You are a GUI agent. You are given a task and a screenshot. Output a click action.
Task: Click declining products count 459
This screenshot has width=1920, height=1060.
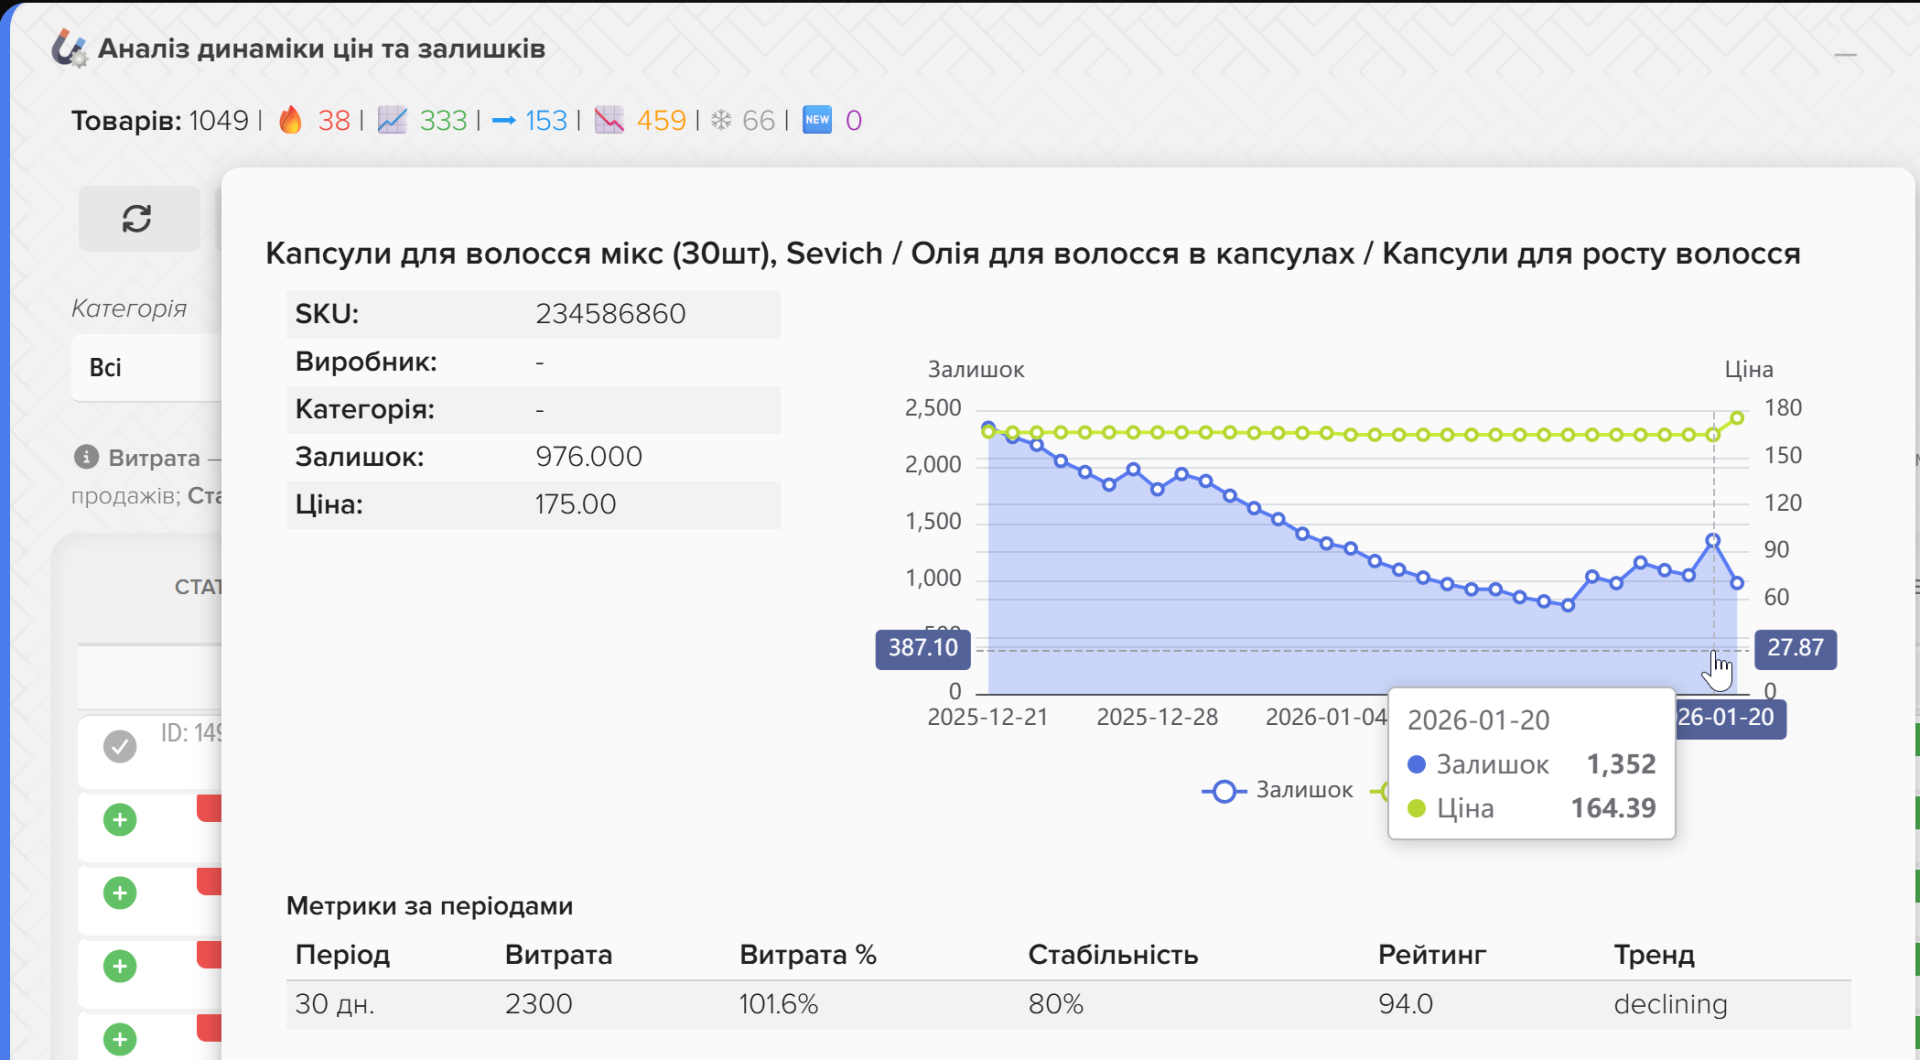point(661,120)
